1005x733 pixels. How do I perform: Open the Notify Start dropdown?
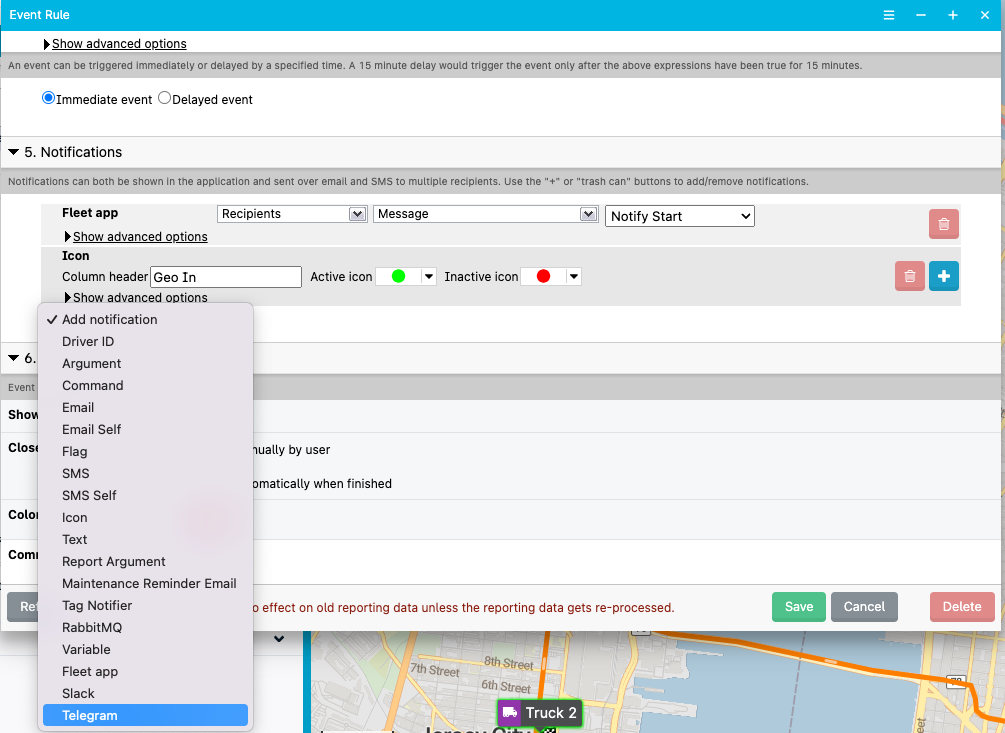pyautogui.click(x=680, y=216)
